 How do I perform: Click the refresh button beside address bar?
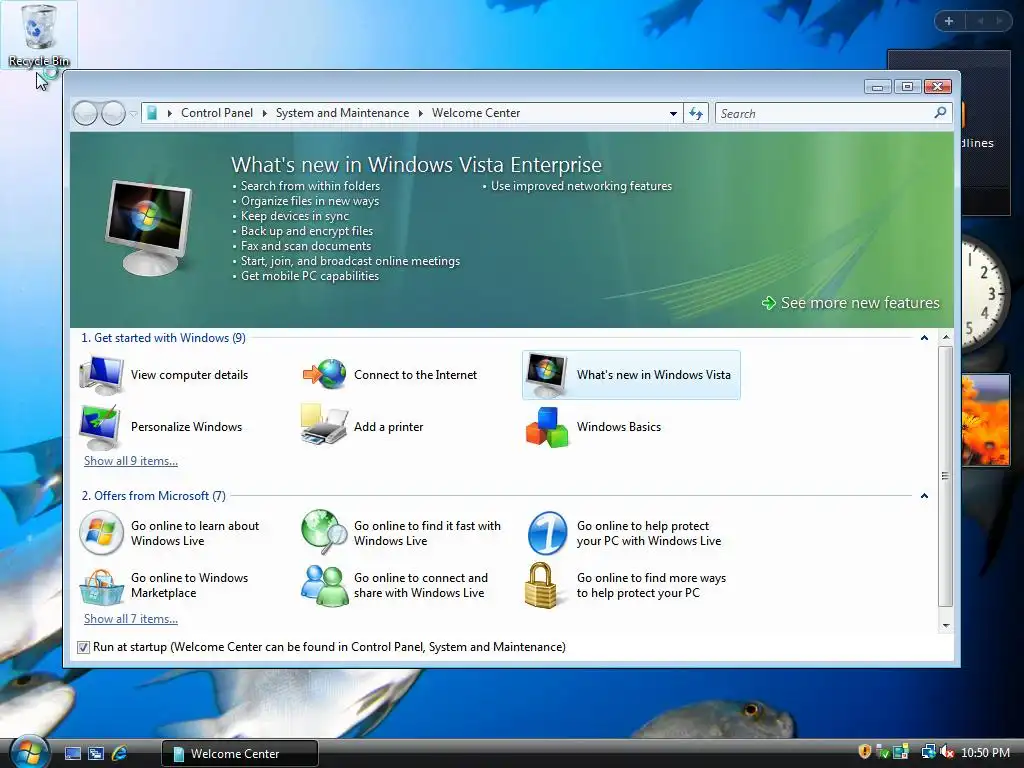point(696,113)
